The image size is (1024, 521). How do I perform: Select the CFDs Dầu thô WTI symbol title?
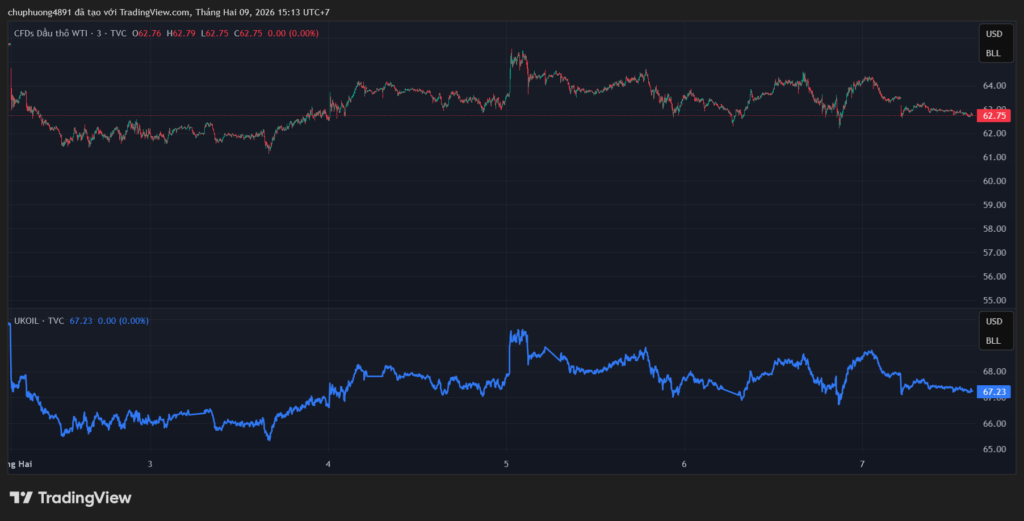[58, 33]
